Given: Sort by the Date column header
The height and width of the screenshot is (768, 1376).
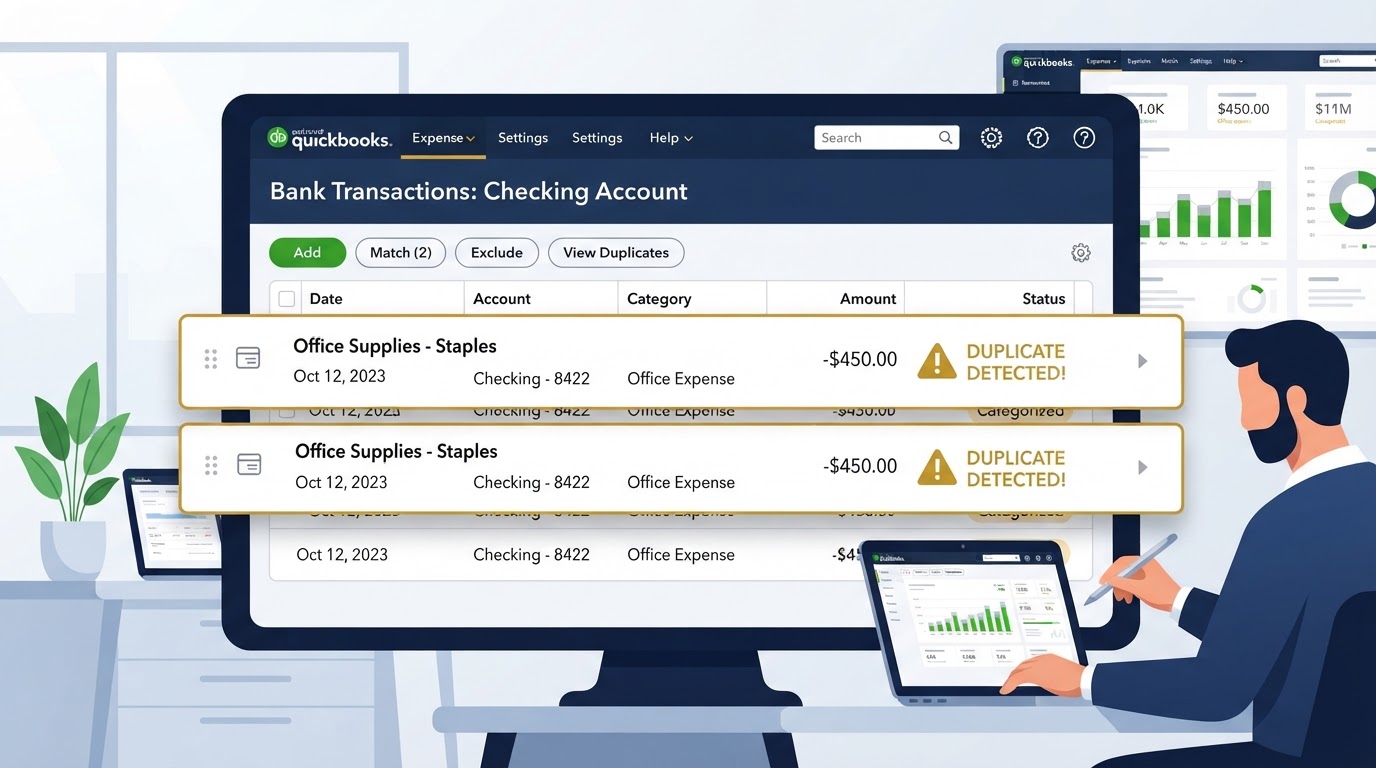Looking at the screenshot, I should pyautogui.click(x=326, y=299).
